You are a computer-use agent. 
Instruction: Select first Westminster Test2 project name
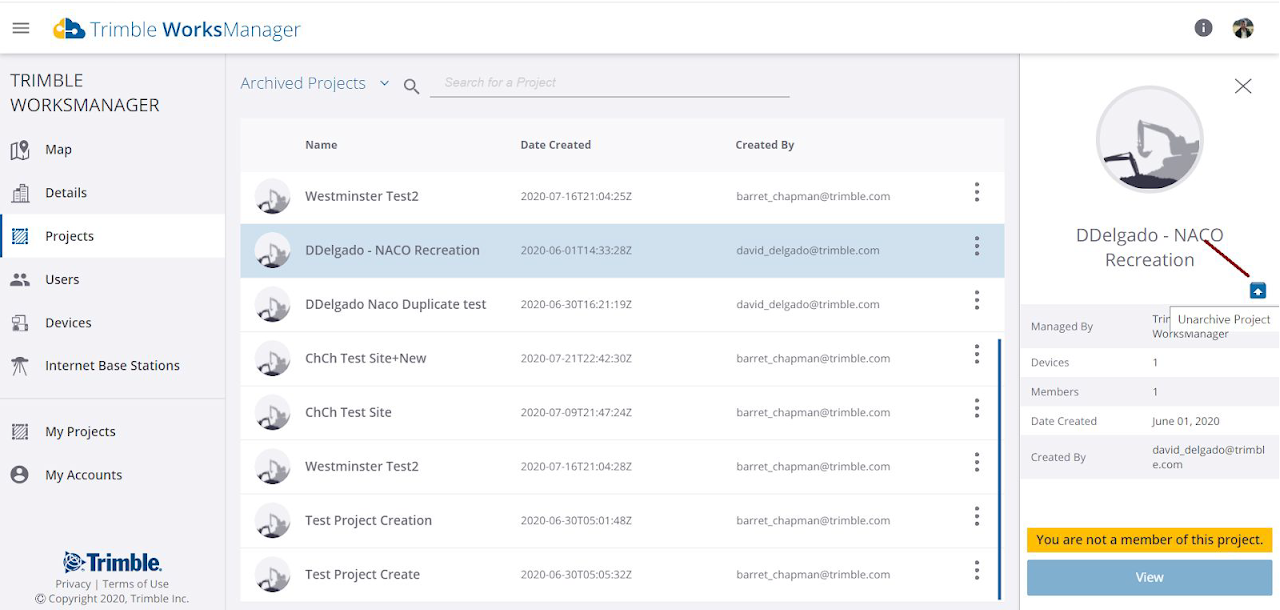[x=362, y=196]
